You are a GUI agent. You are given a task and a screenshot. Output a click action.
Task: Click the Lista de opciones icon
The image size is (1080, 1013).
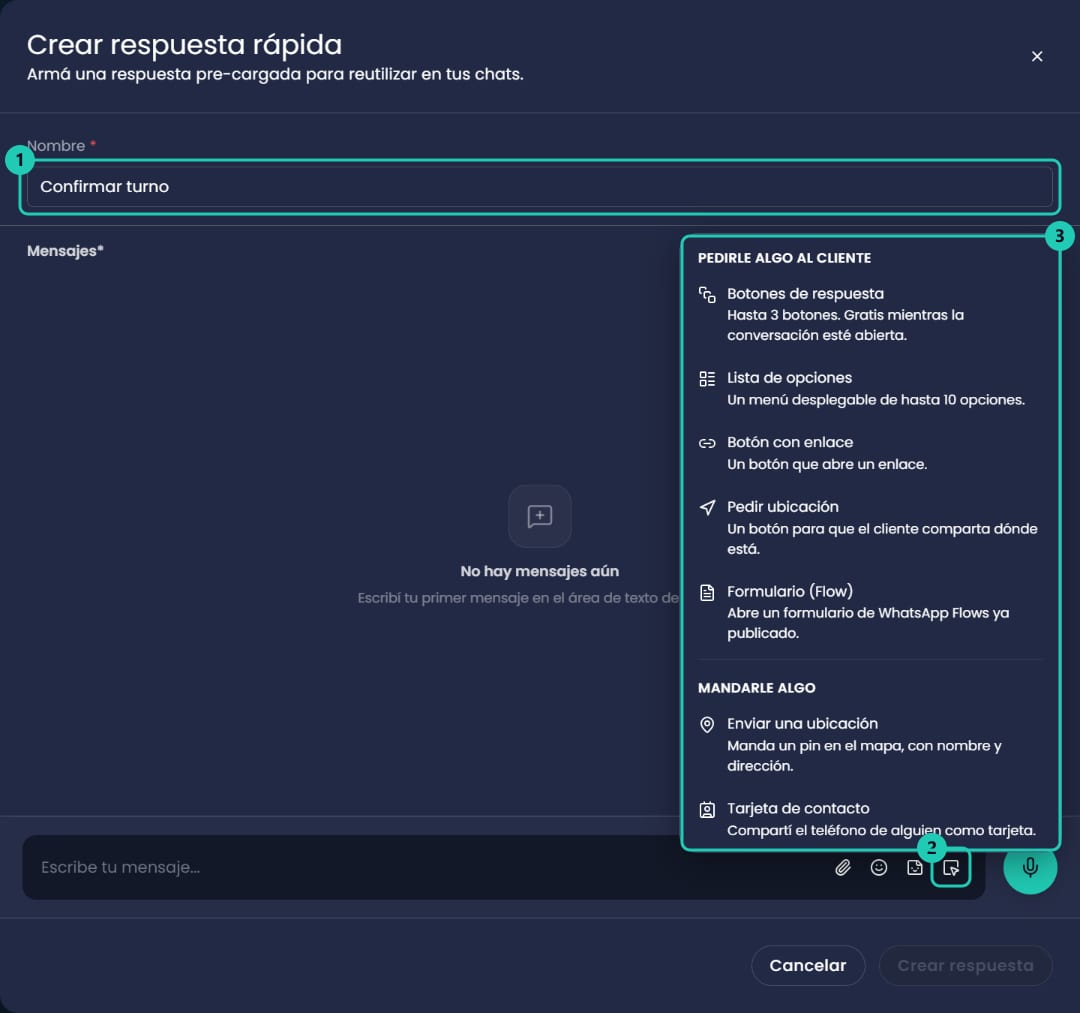707,379
